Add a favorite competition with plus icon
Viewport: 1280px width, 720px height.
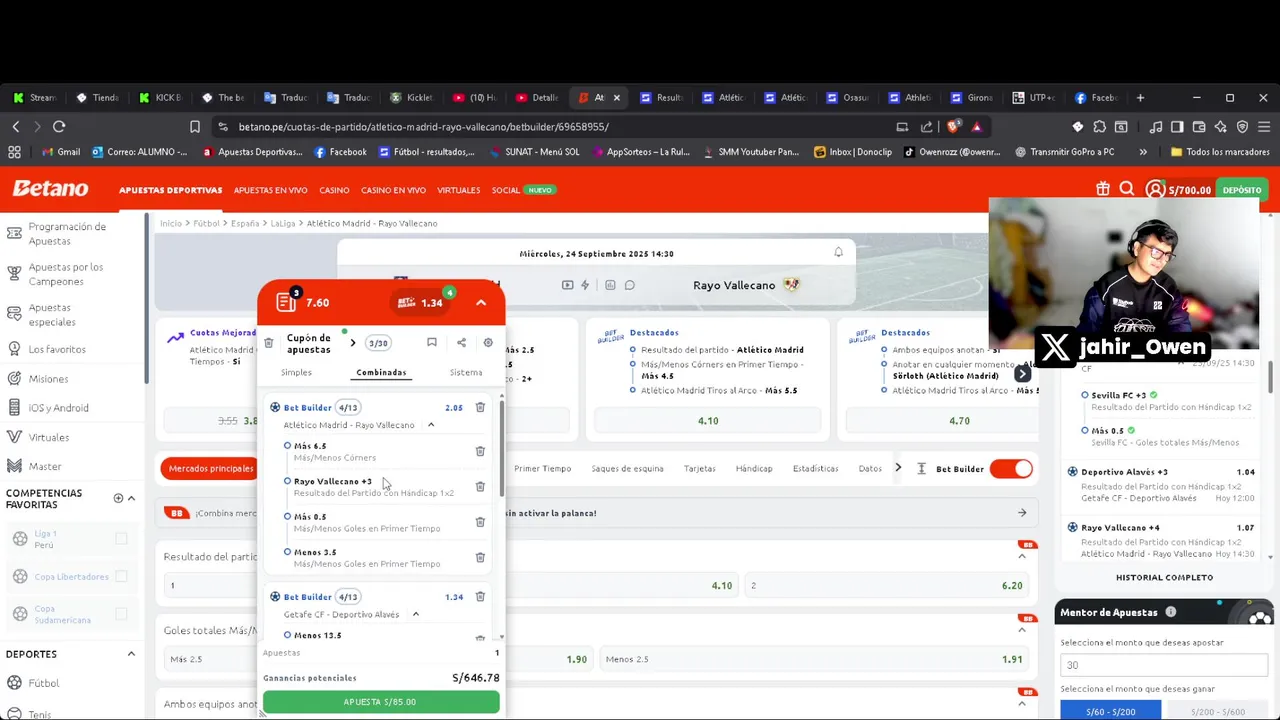[x=118, y=498]
